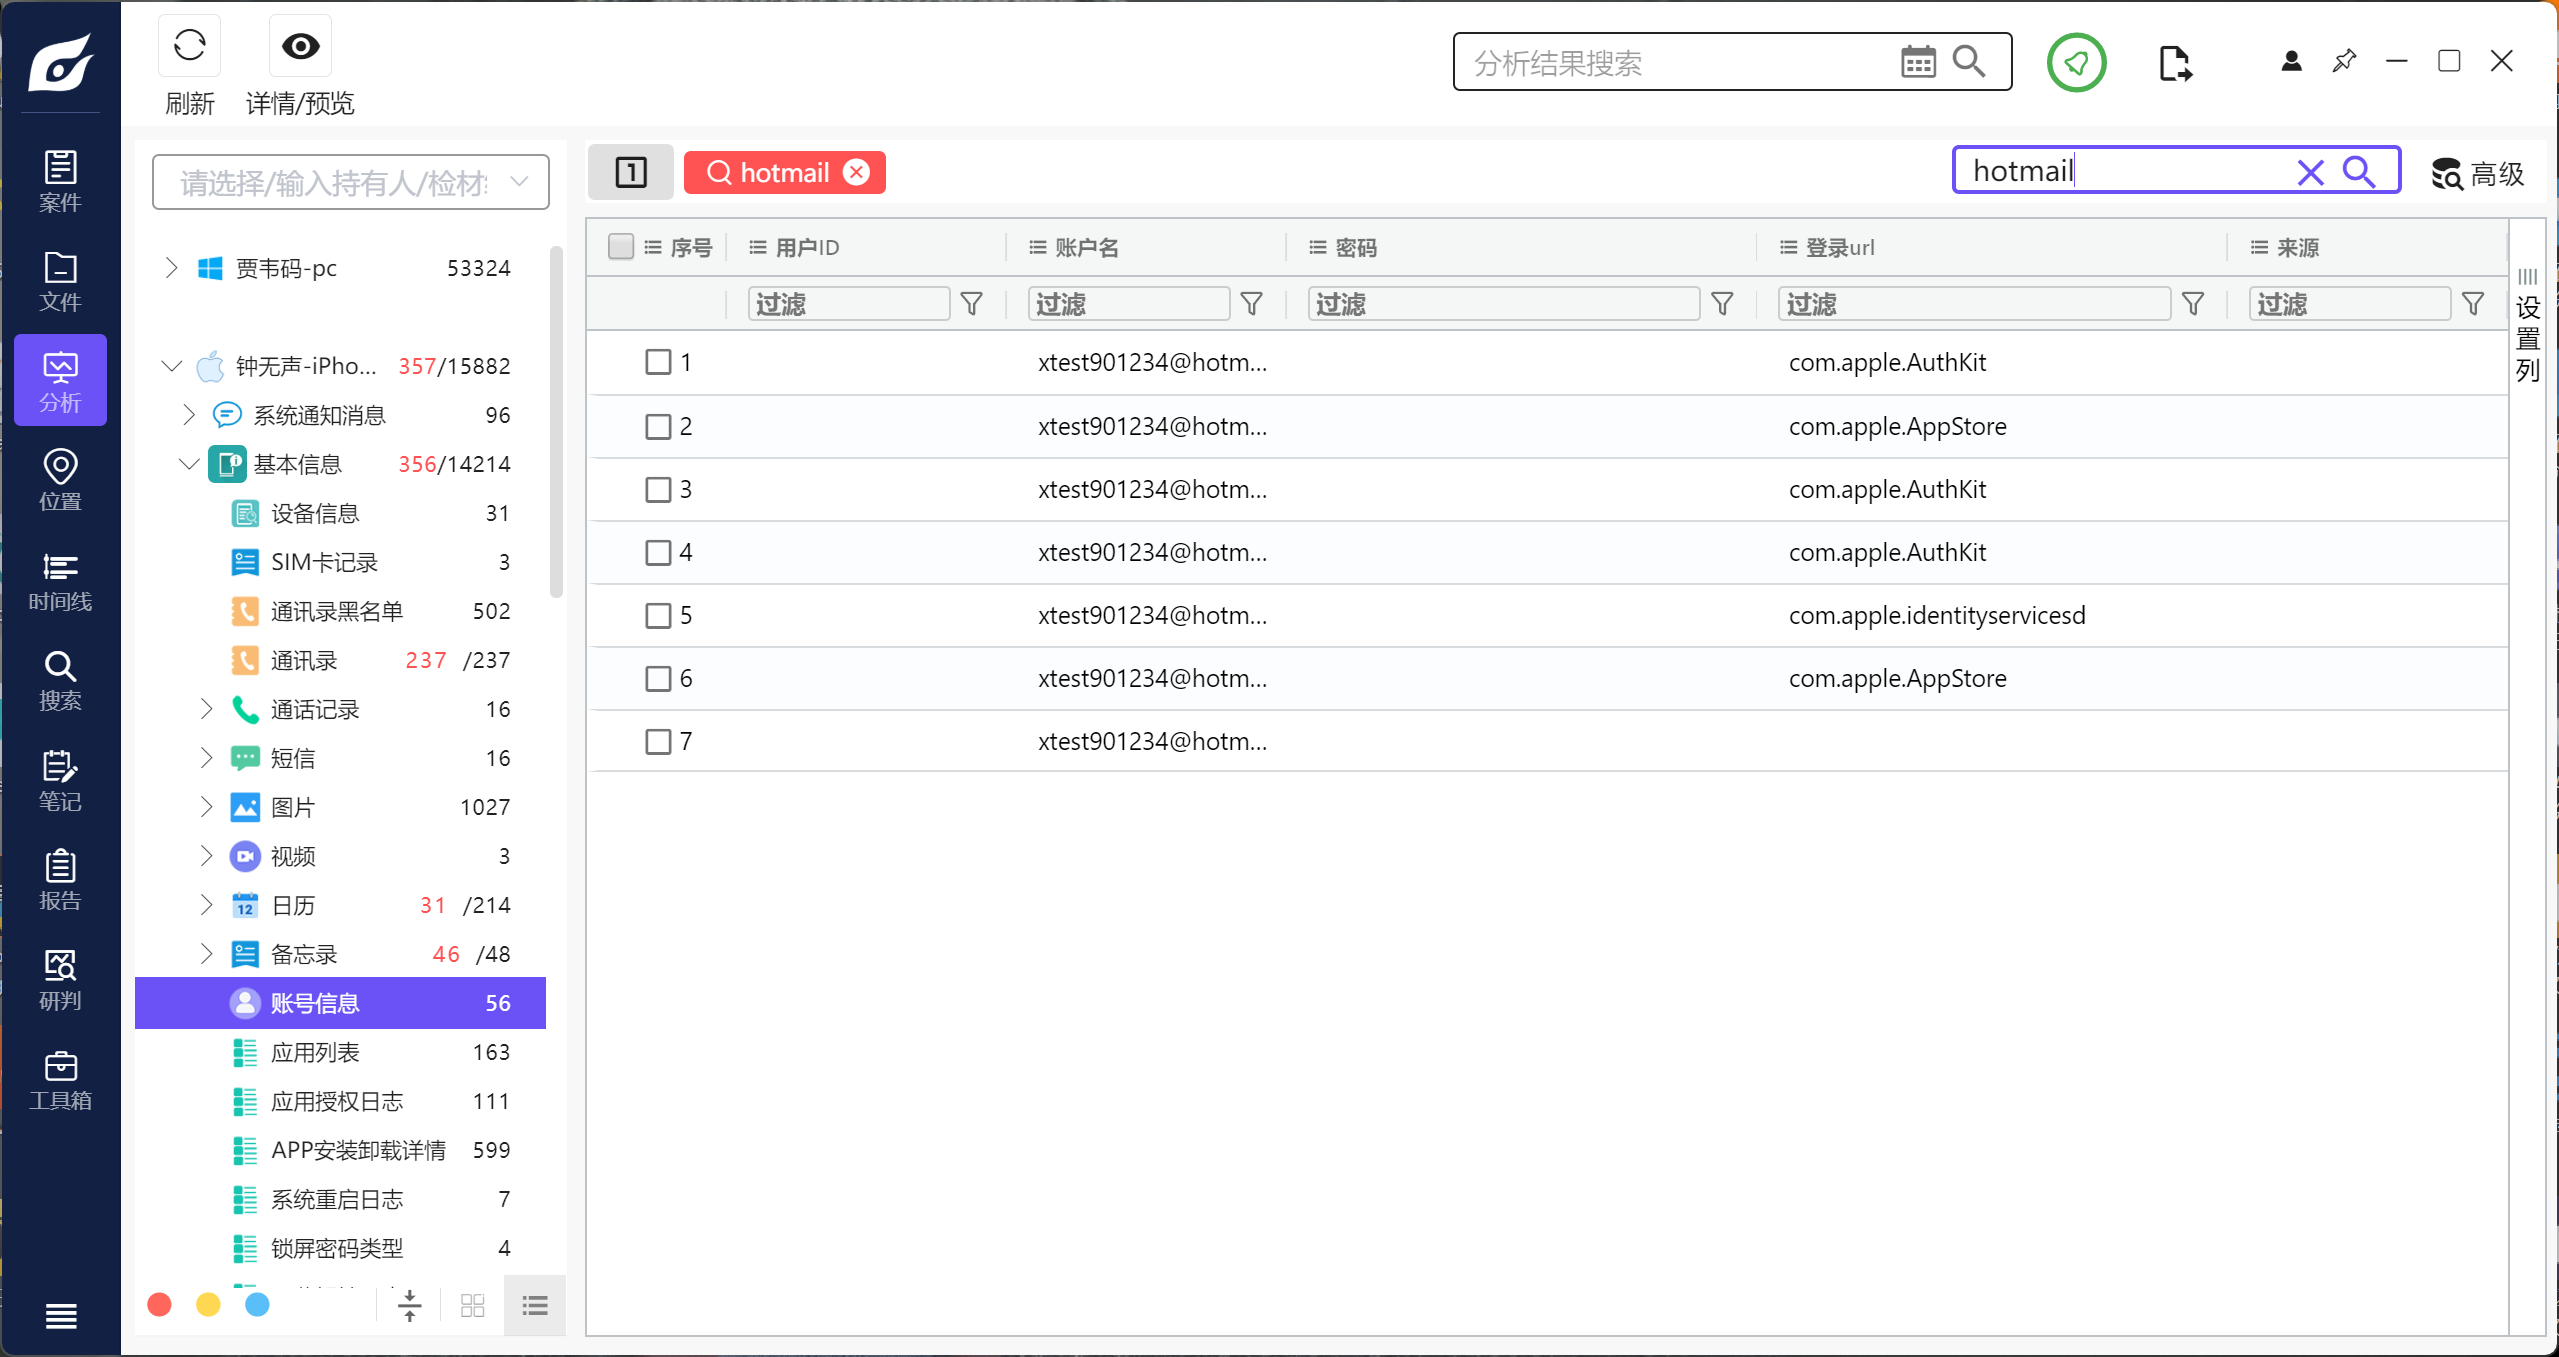Click the 高级 advanced search button
The width and height of the screenshot is (2559, 1357).
tap(2477, 174)
